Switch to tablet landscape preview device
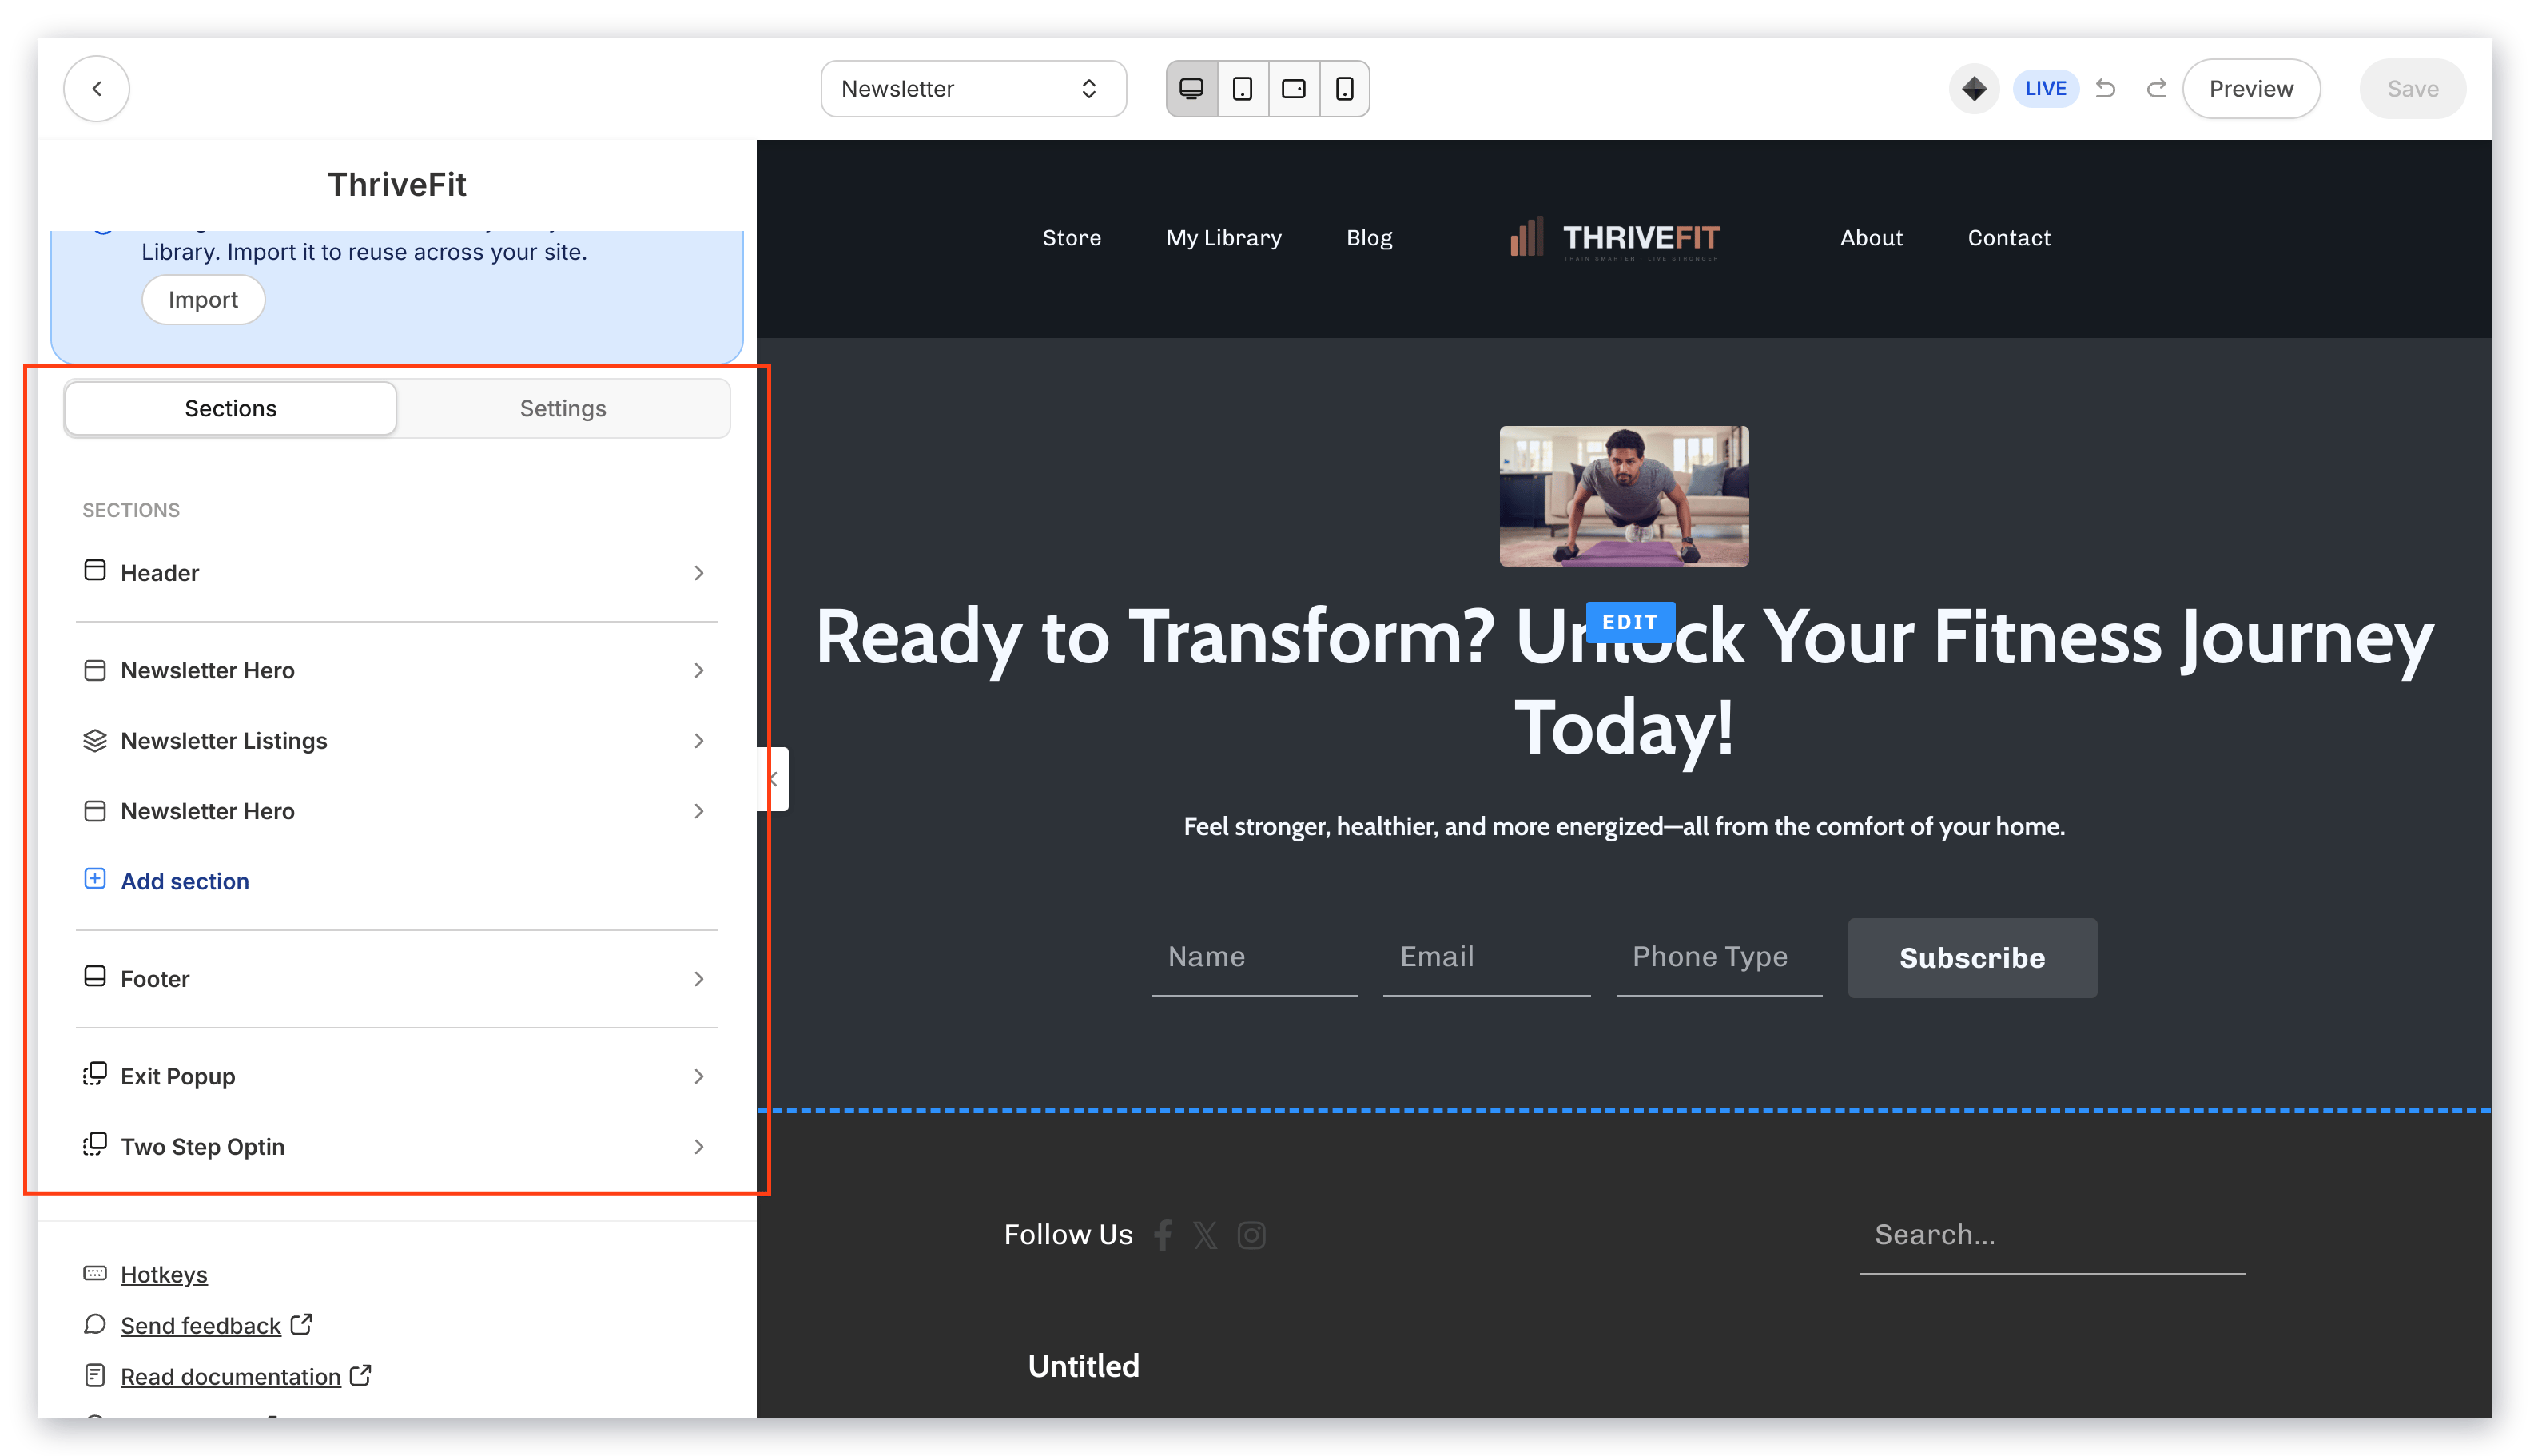The height and width of the screenshot is (1456, 2530). [1293, 88]
